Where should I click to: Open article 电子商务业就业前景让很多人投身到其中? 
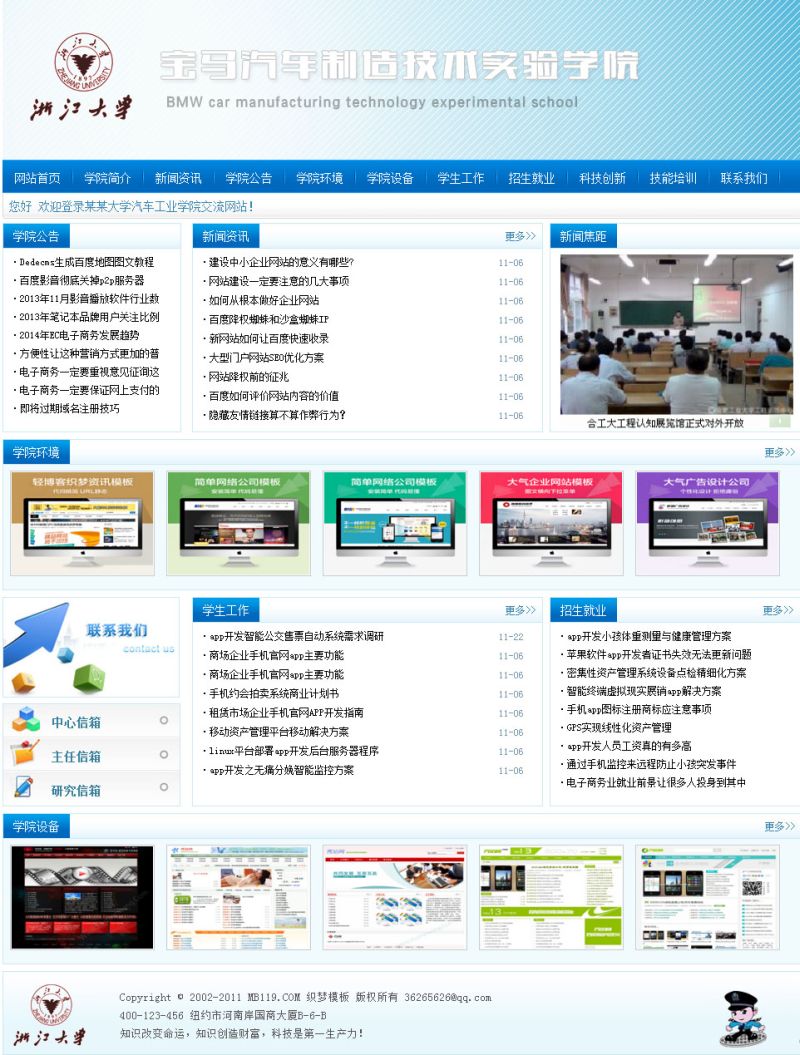(656, 783)
